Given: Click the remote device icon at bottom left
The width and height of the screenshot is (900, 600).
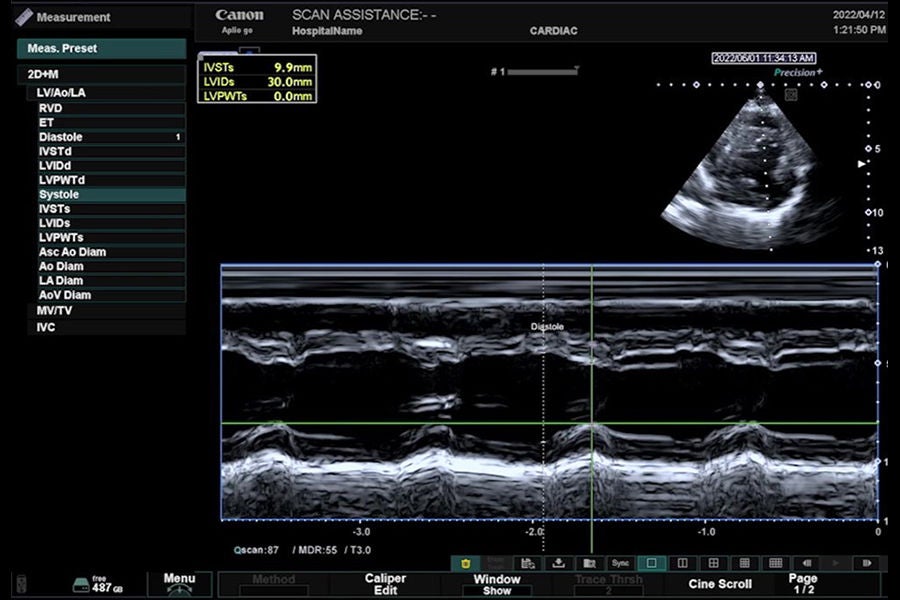Looking at the screenshot, I should pyautogui.click(x=21, y=584).
